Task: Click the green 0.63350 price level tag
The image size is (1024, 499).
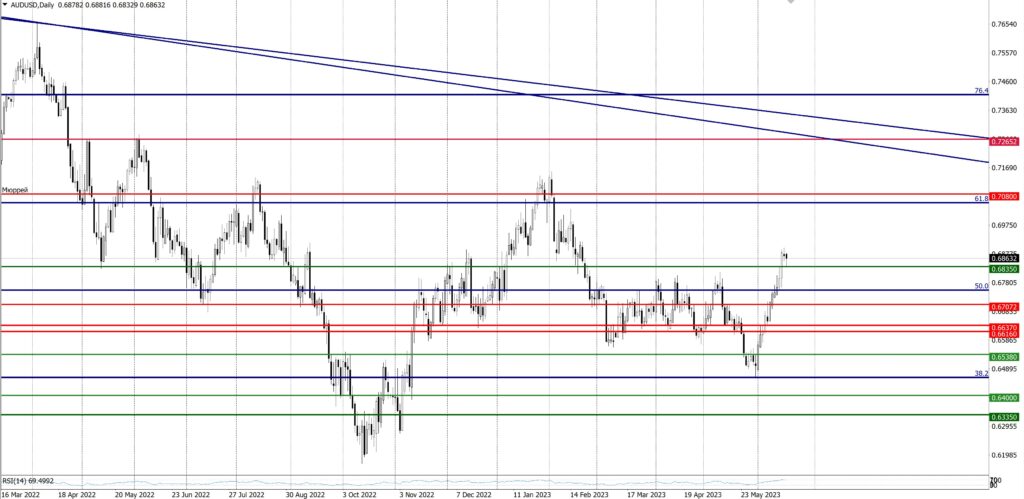Action: [1004, 416]
